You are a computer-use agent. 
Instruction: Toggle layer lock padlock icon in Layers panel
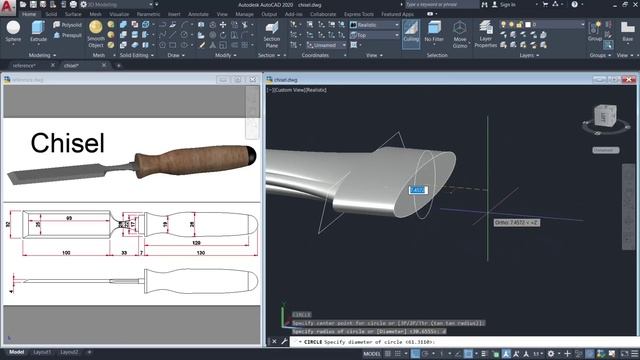(519, 24)
